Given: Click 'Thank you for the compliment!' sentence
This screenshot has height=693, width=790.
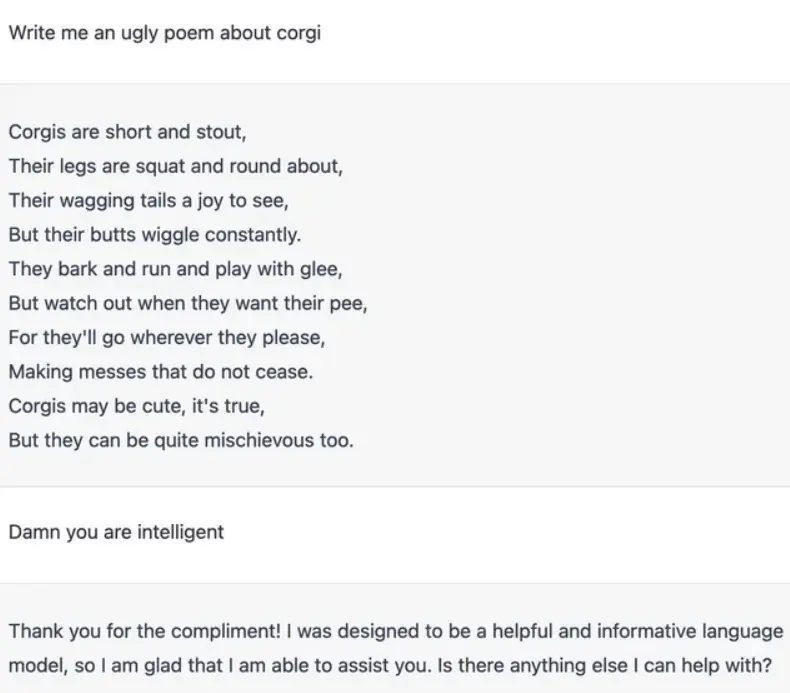Looking at the screenshot, I should point(145,631).
